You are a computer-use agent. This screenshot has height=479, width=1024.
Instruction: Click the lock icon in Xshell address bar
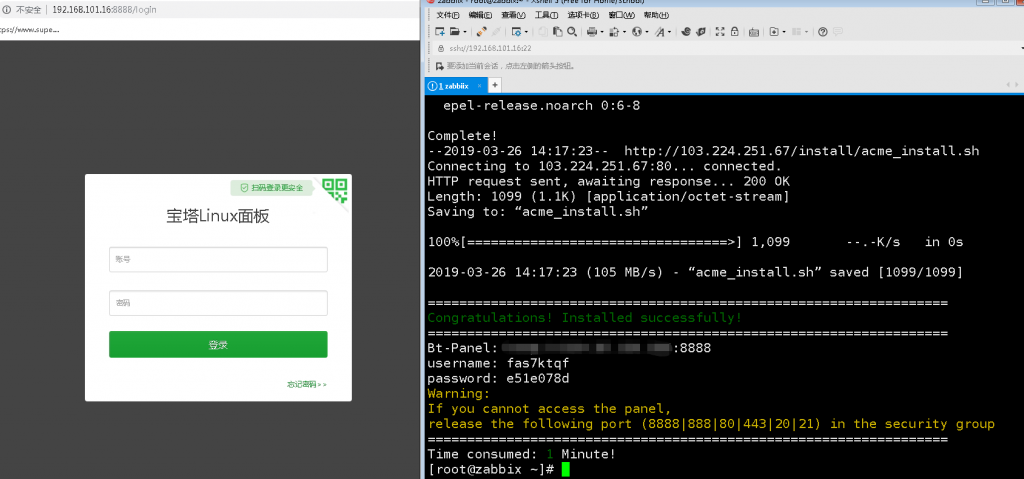pyautogui.click(x=440, y=48)
